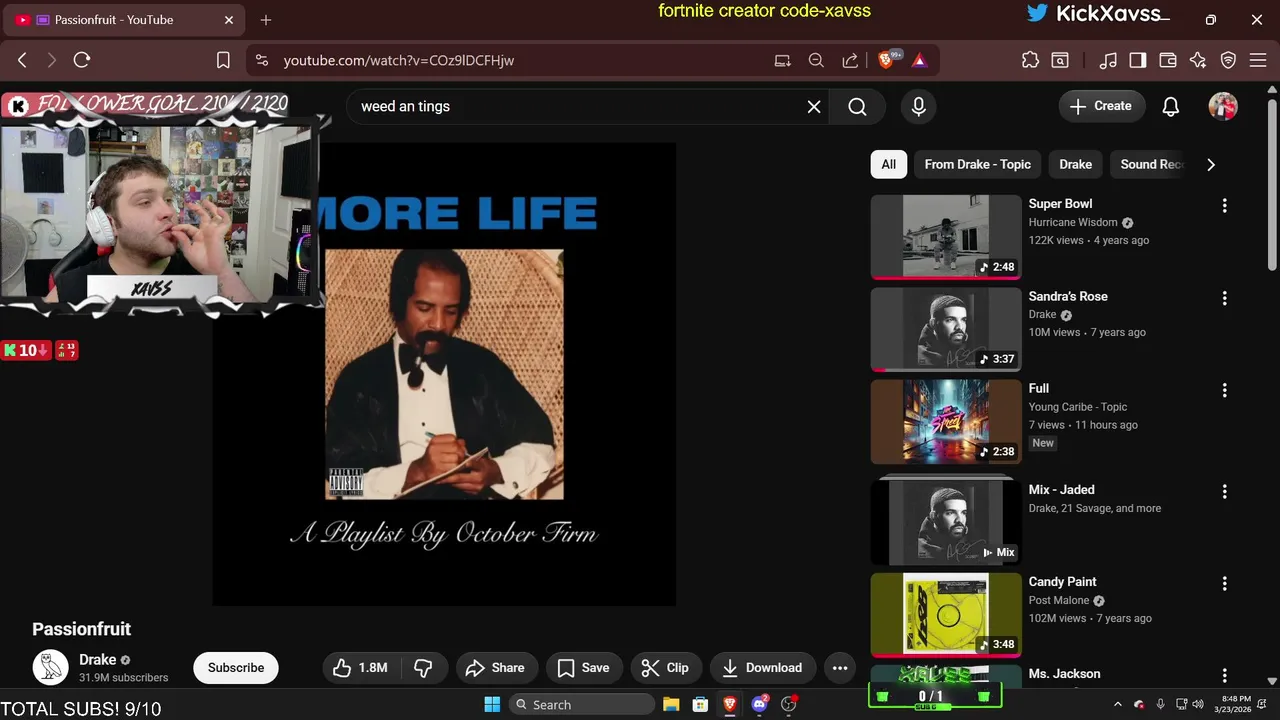Open more actions ellipsis under video
The width and height of the screenshot is (1280, 720).
[840, 668]
